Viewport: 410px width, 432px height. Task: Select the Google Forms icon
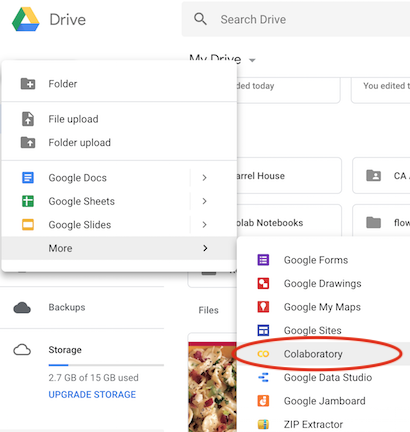coord(263,260)
